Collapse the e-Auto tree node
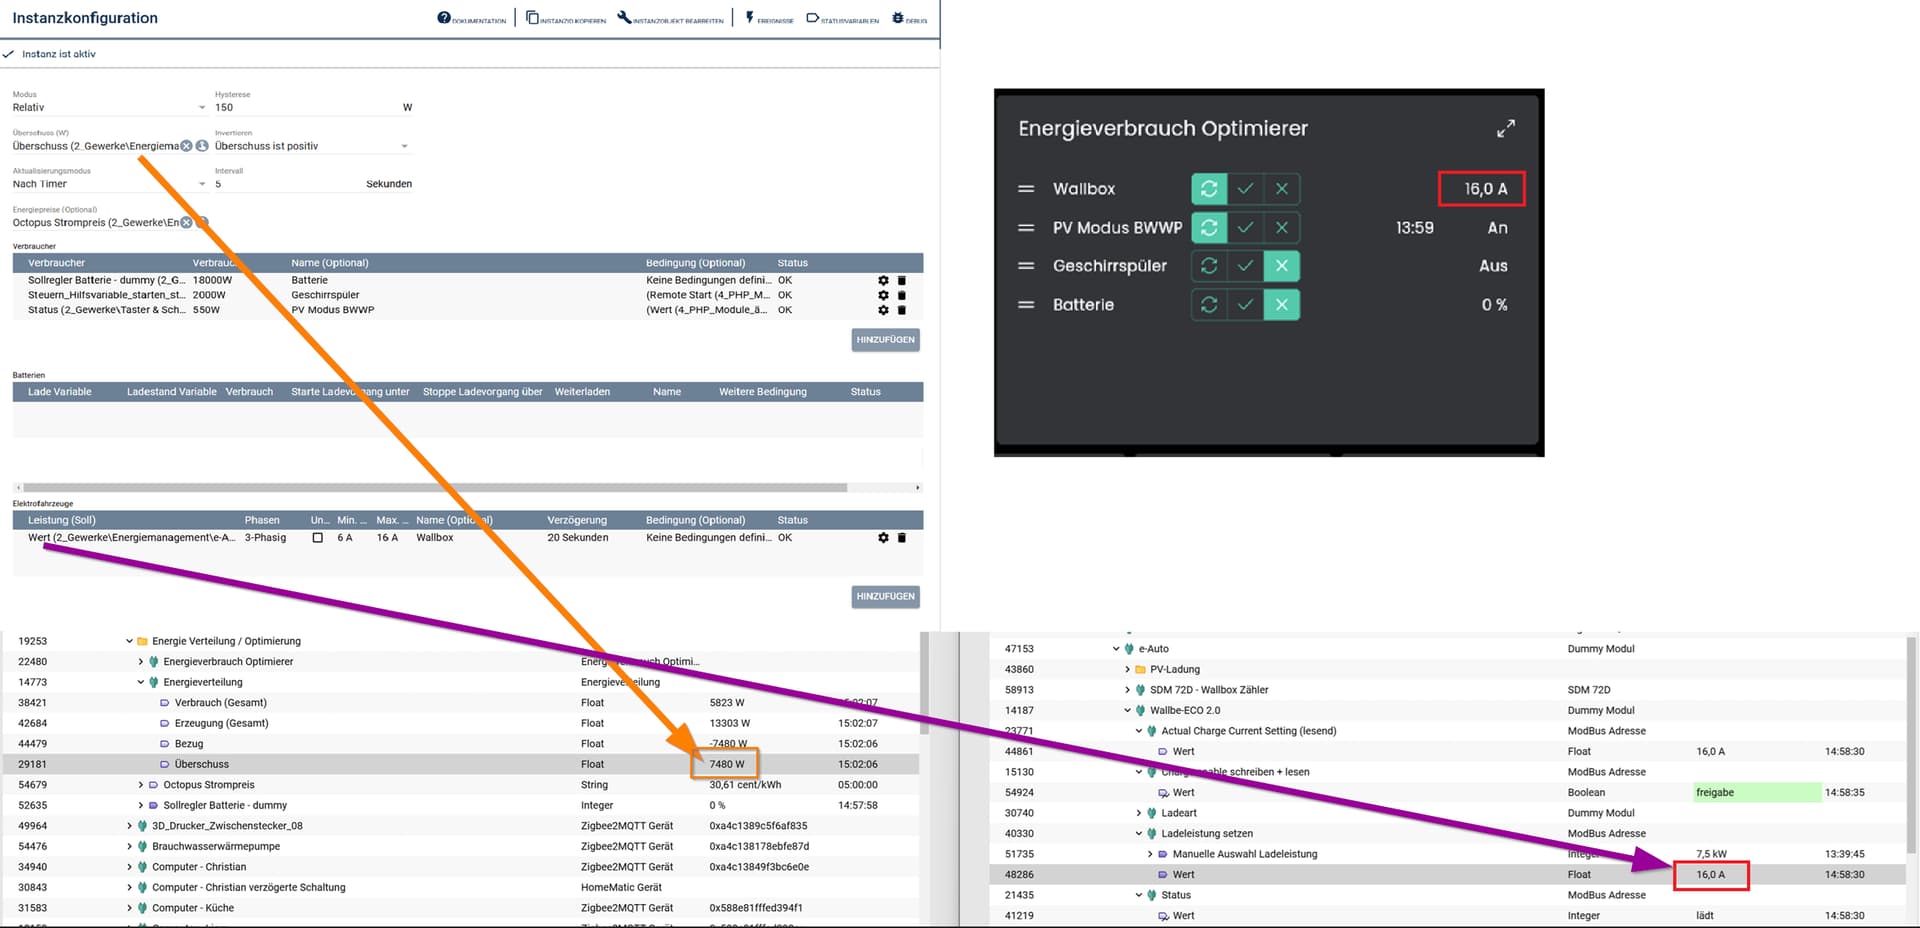The width and height of the screenshot is (1920, 928). (1116, 649)
